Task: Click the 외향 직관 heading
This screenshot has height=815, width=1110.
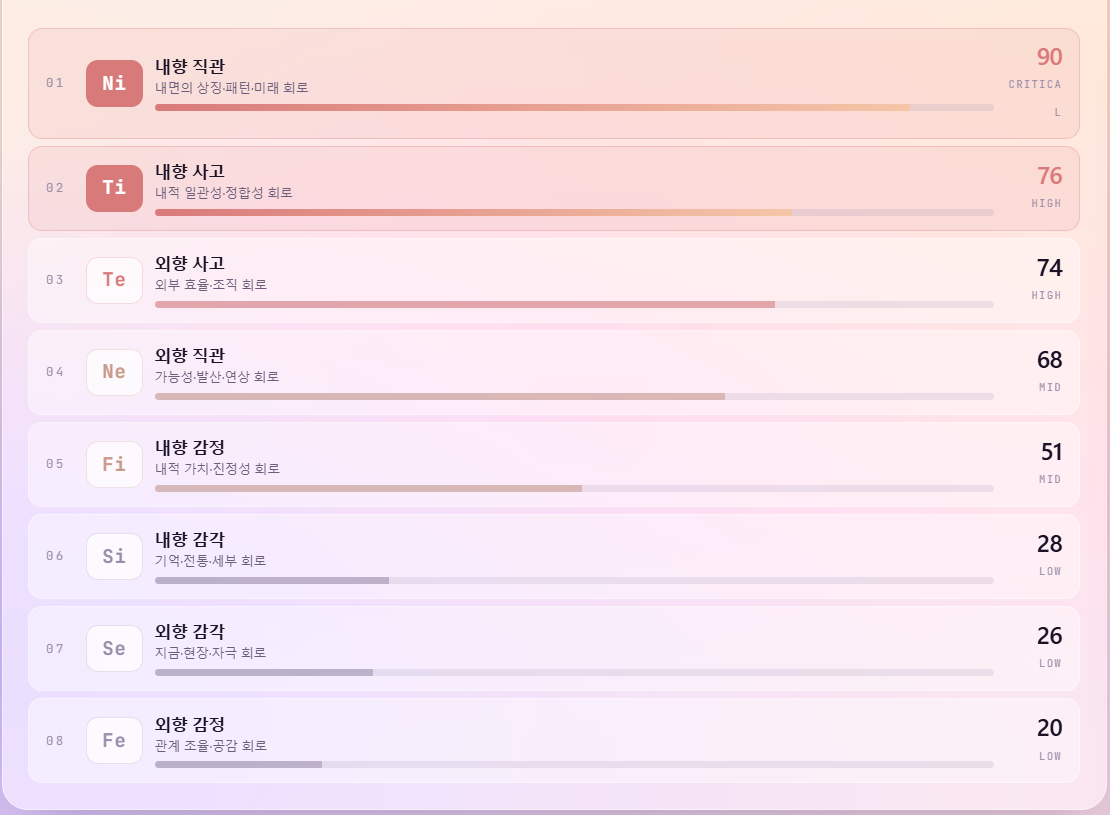Action: [190, 355]
